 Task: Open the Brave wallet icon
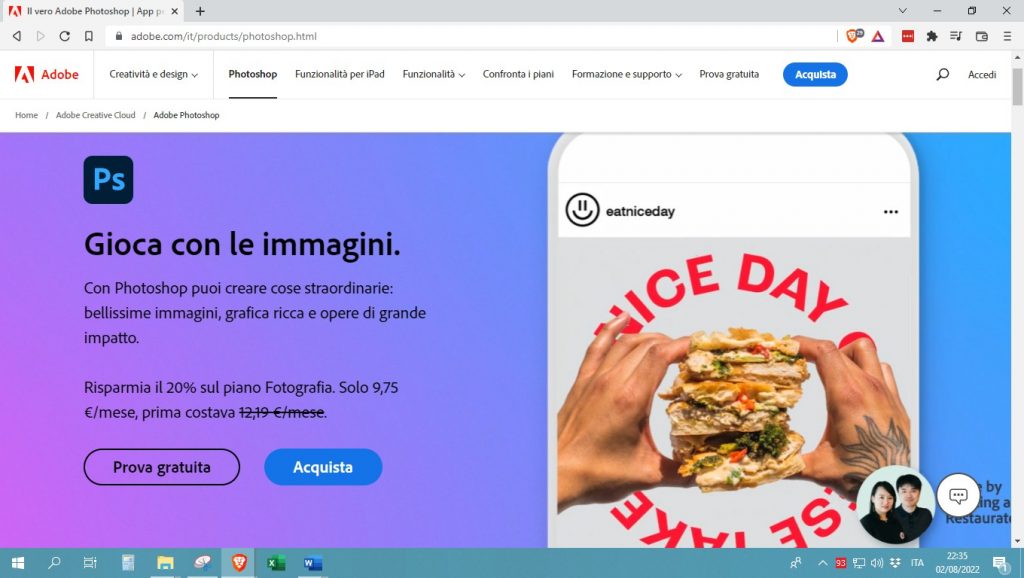pos(981,36)
